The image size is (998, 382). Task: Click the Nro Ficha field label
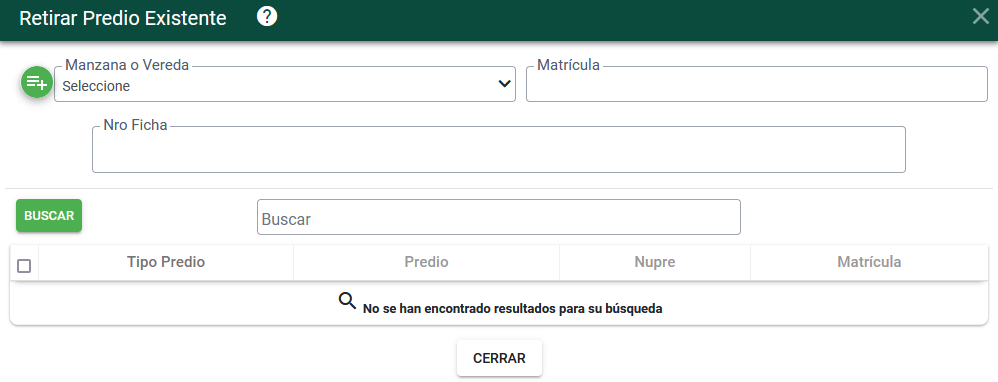135,125
